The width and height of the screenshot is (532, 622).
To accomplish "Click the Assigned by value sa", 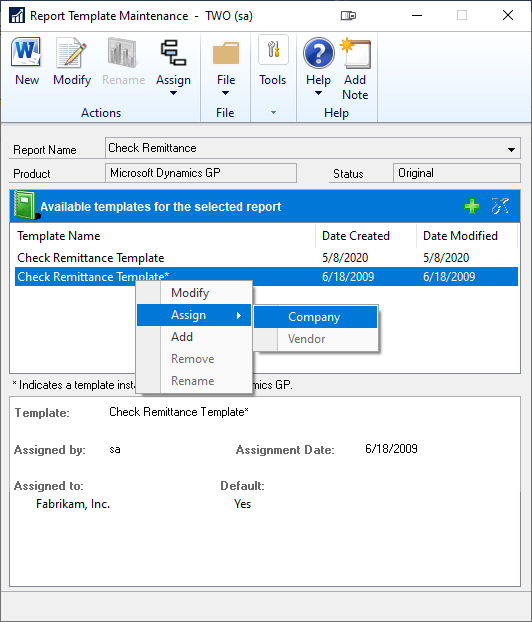I will (115, 449).
